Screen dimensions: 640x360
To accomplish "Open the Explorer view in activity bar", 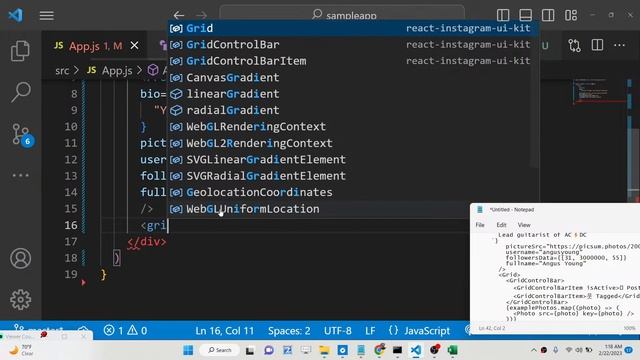I will pyautogui.click(x=20, y=51).
